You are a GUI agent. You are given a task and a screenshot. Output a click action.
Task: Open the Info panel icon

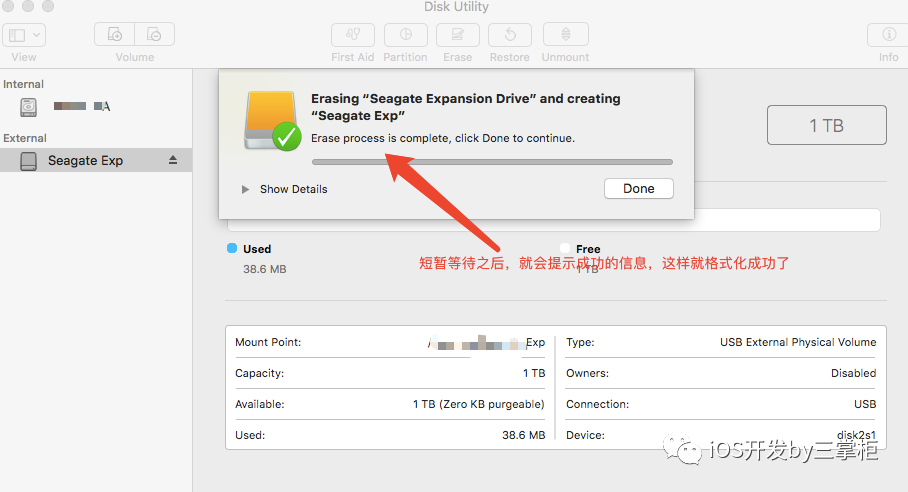coord(888,35)
